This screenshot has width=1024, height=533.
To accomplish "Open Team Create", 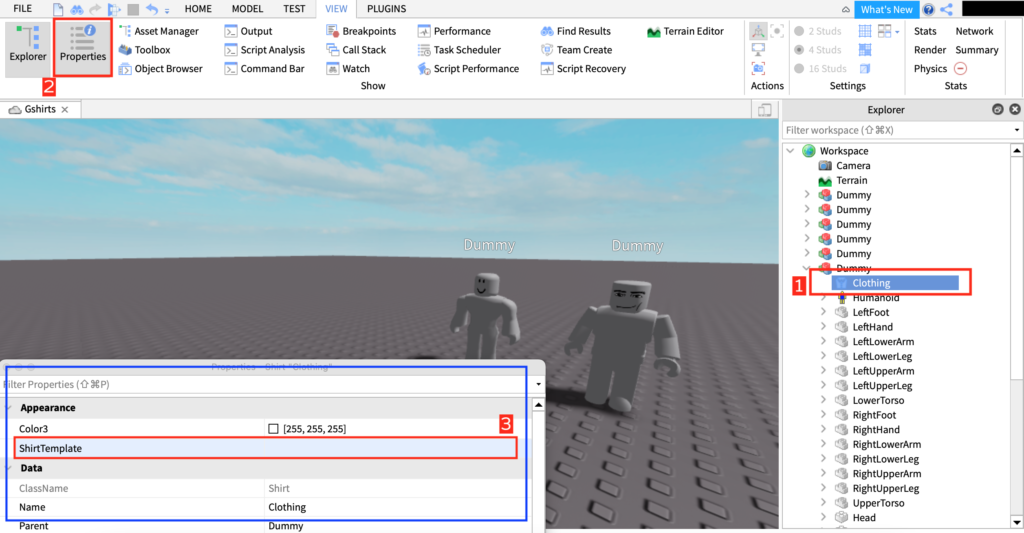I will [576, 50].
